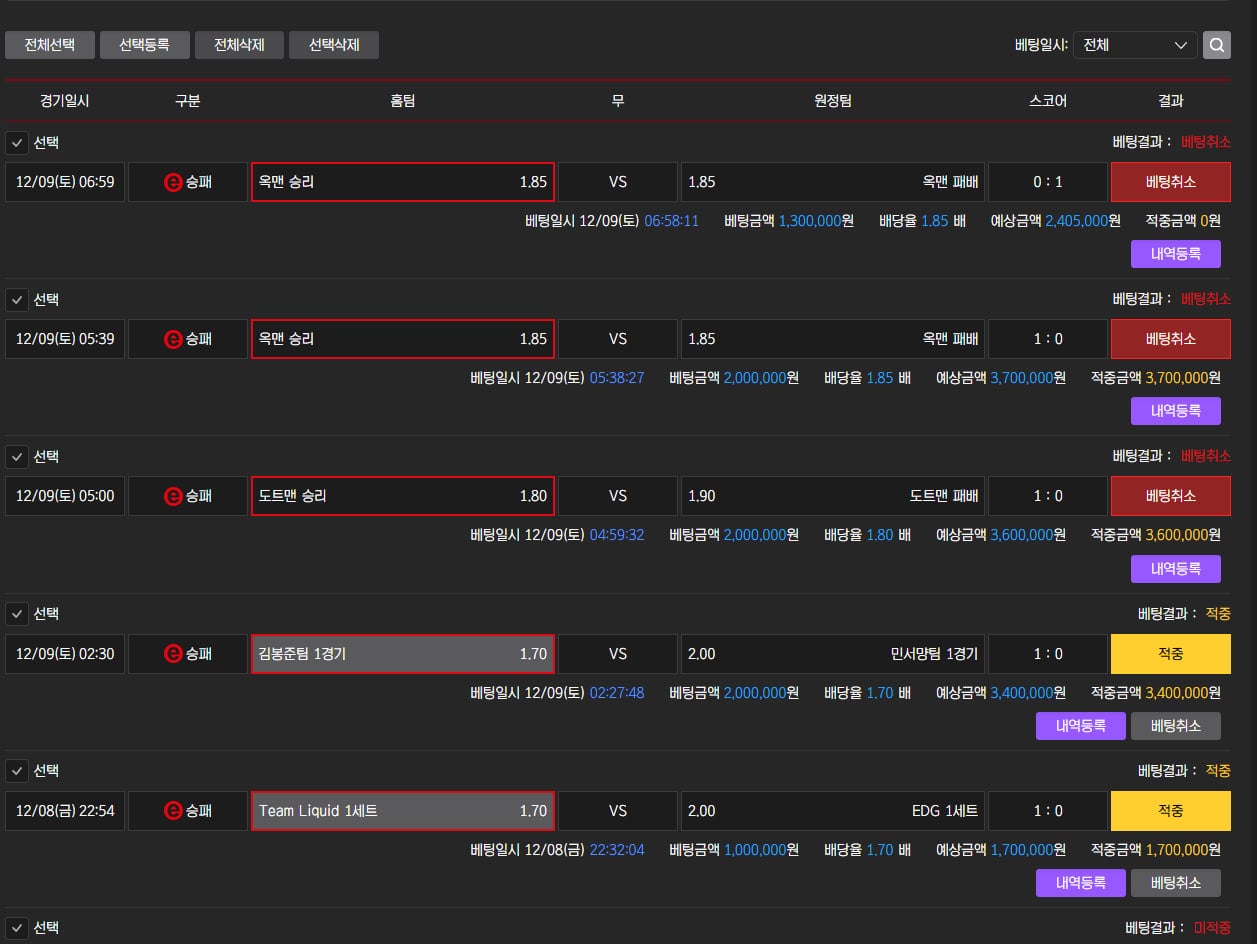Click the 선택등록 button
Screen dimensions: 1257x944
(144, 45)
